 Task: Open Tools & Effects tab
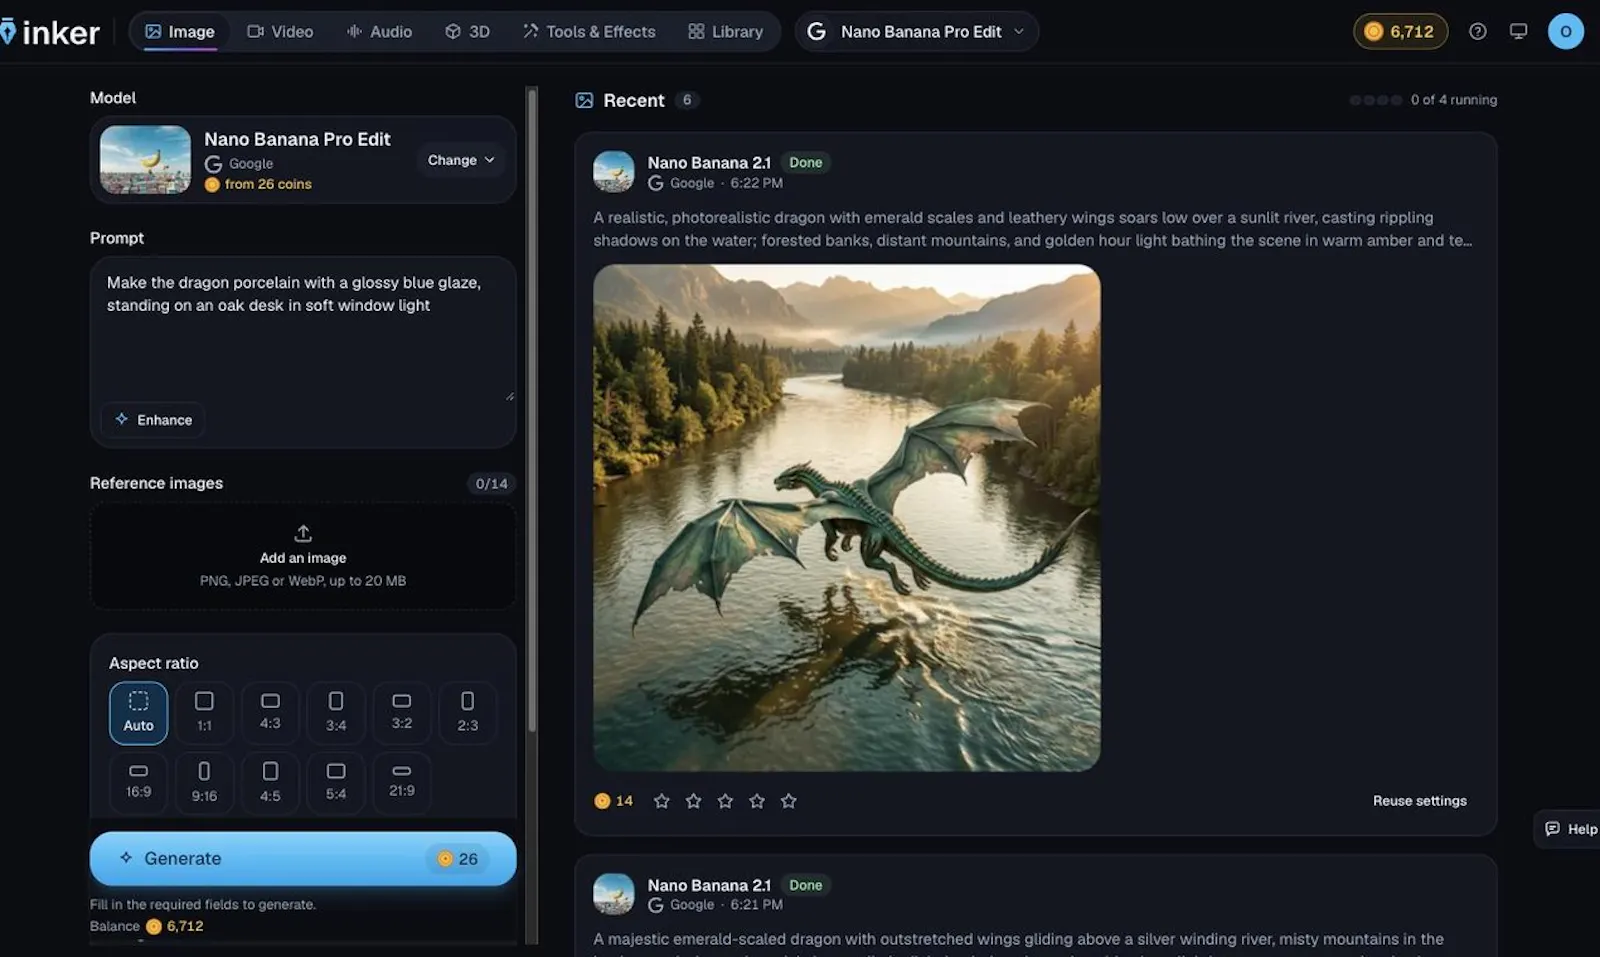[589, 31]
